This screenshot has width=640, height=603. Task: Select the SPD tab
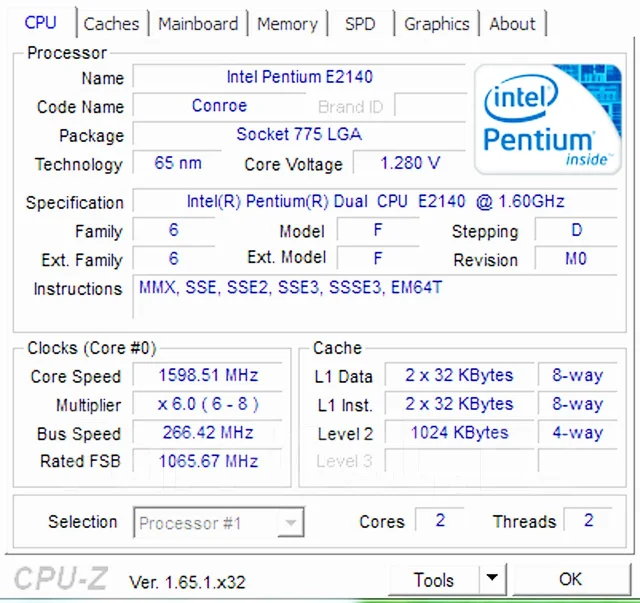click(360, 24)
